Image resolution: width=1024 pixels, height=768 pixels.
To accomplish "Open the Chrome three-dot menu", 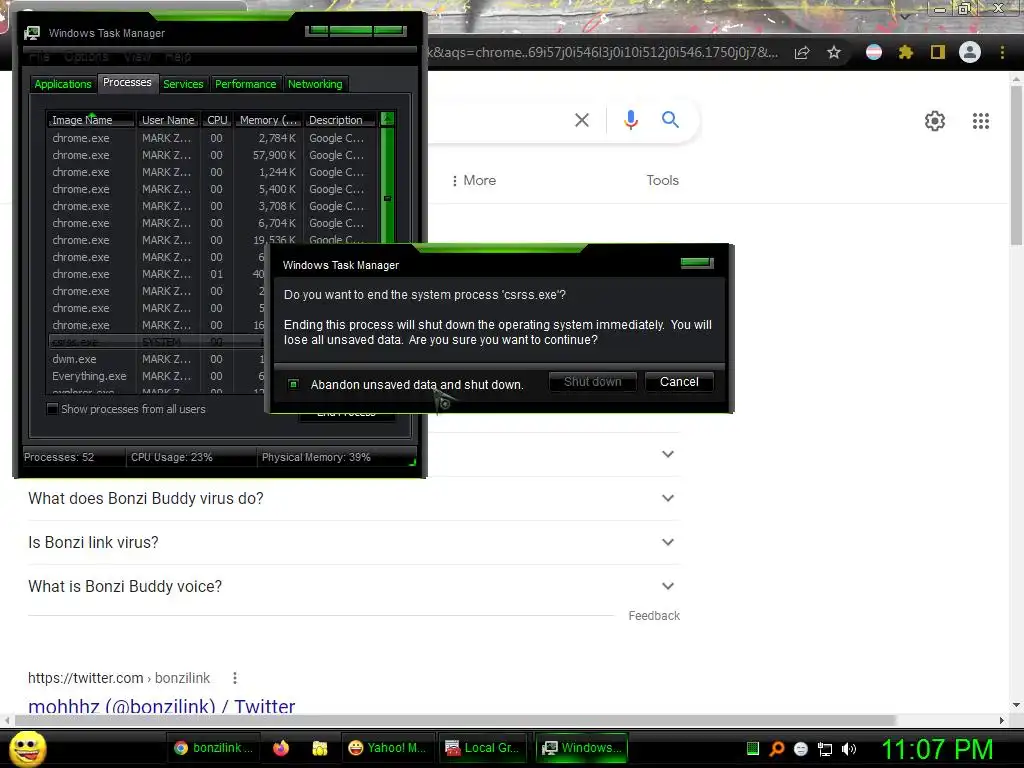I will pos(1002,52).
